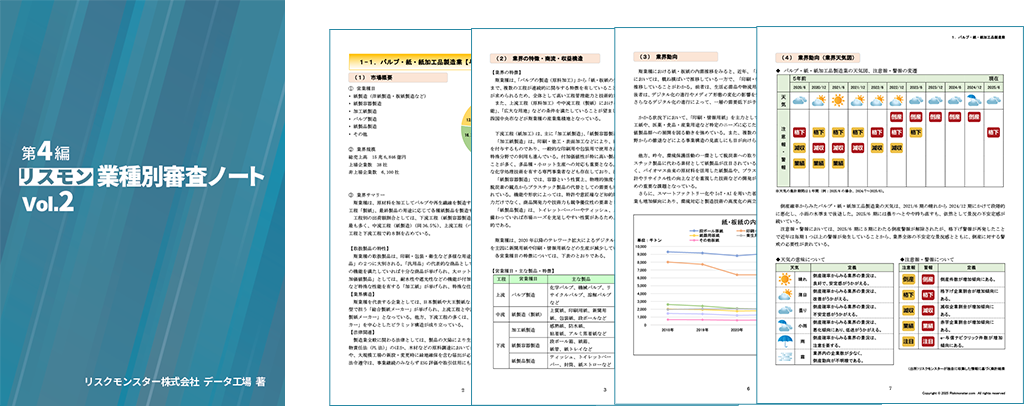Click the product table on page 3
Viewport: 1024px width, 406px height.
pos(545,330)
